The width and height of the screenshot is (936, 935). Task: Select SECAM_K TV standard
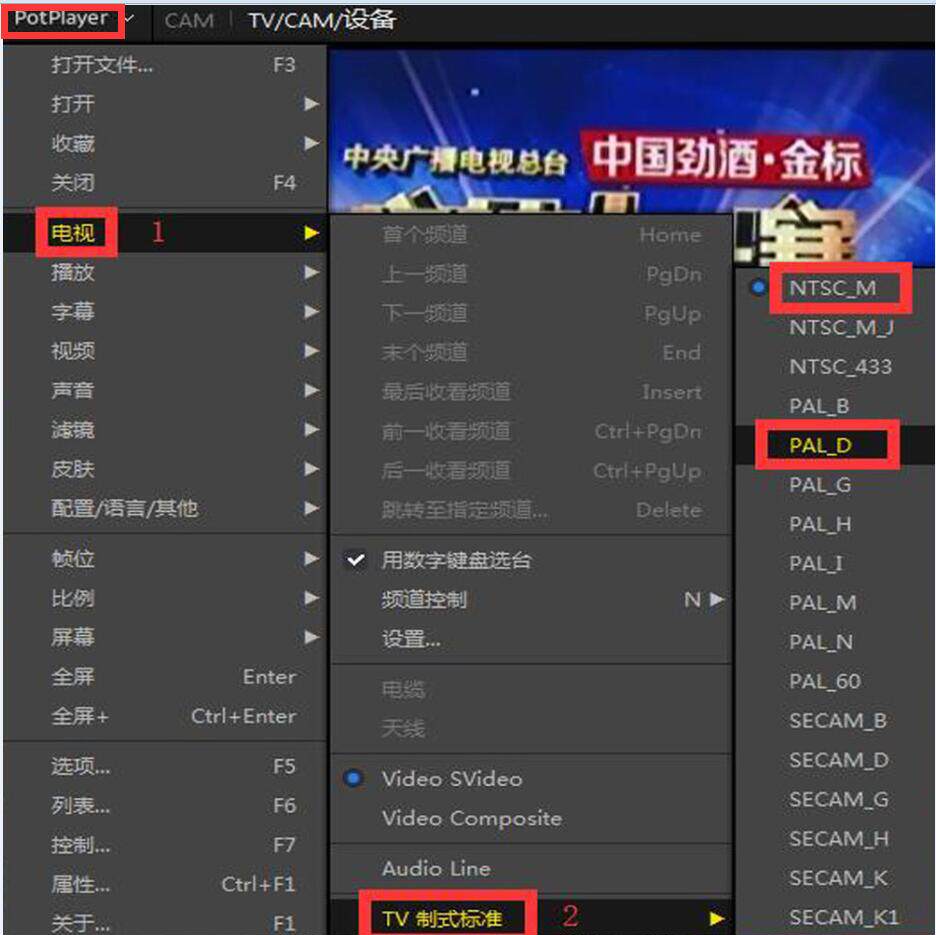point(835,878)
